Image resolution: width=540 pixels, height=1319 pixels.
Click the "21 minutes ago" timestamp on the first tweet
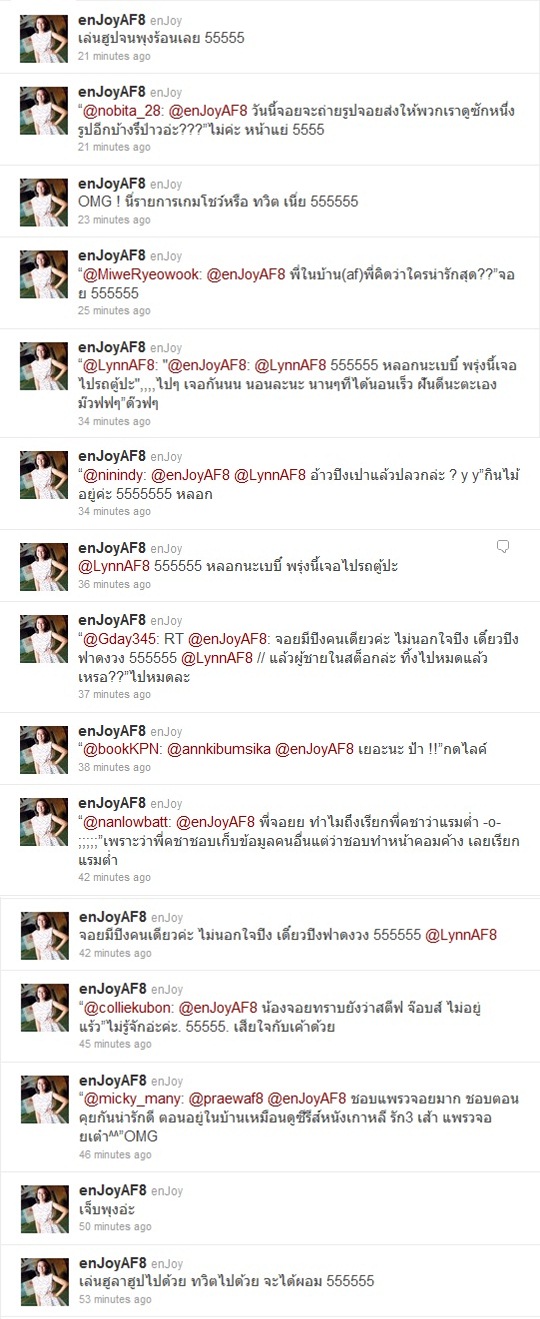tap(114, 57)
